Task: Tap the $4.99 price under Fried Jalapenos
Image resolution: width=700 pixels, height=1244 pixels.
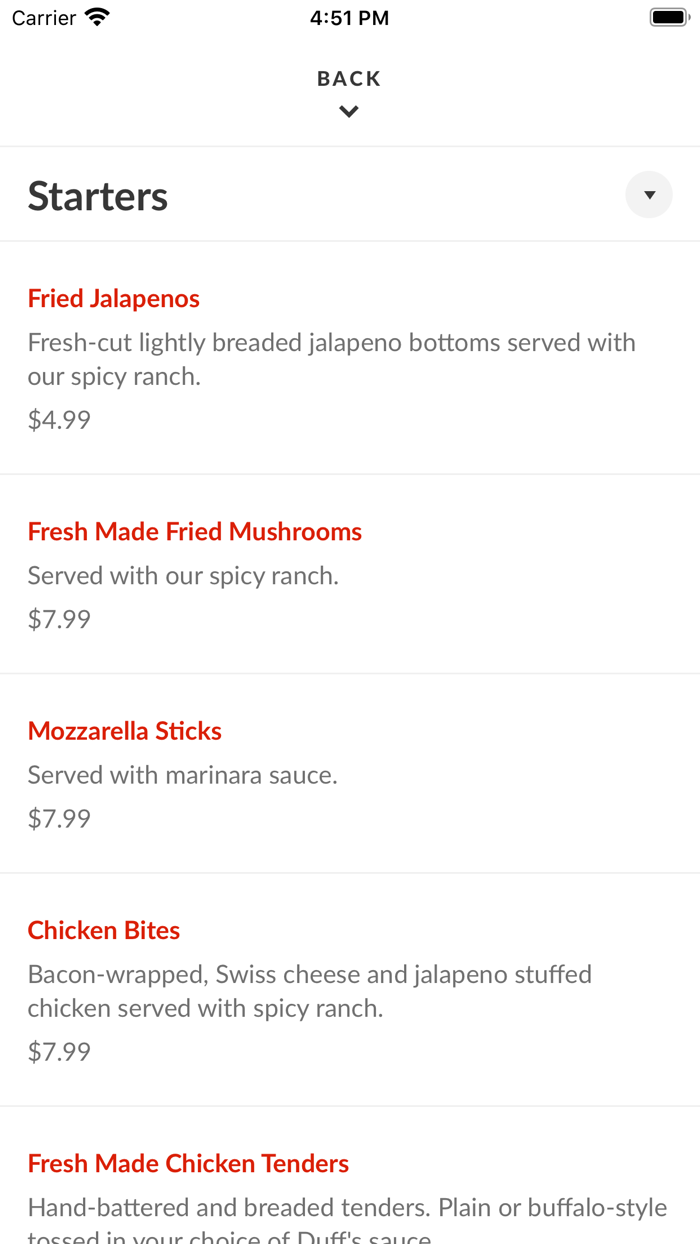Action: [x=58, y=419]
